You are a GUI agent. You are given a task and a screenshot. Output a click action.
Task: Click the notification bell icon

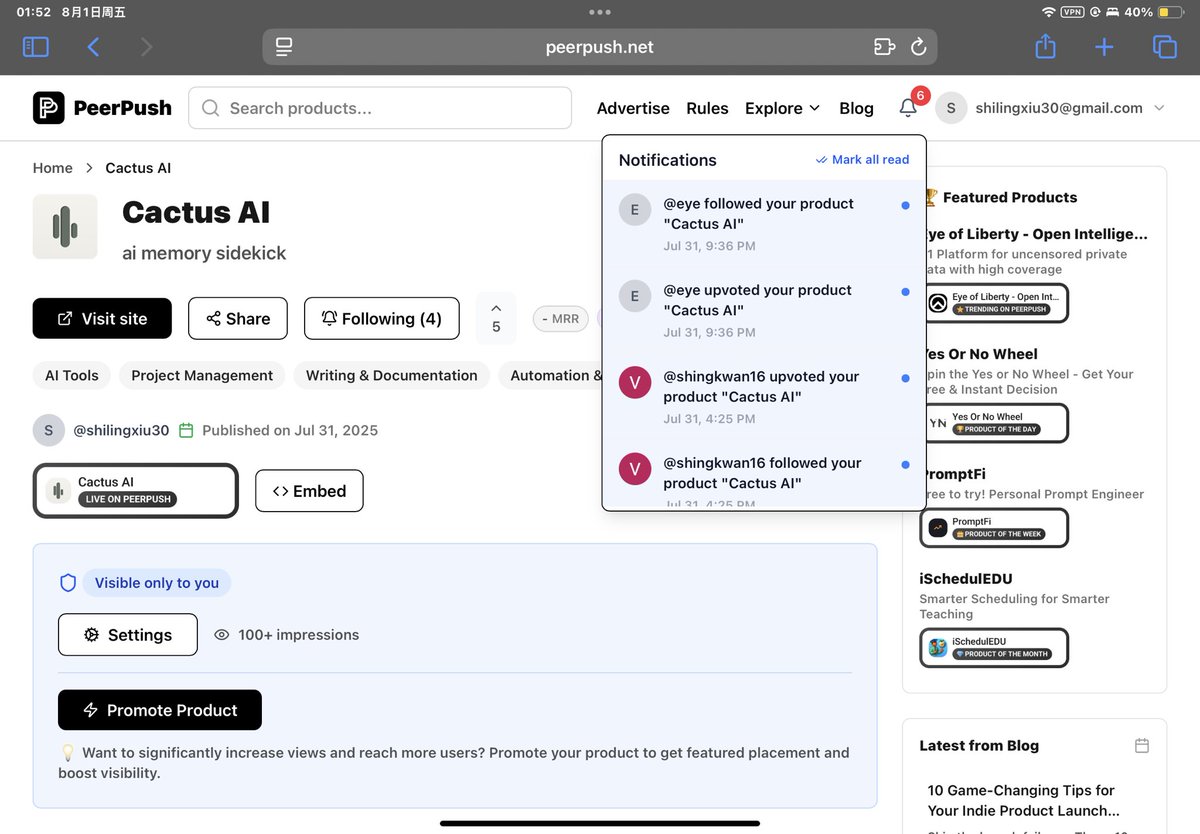[908, 108]
